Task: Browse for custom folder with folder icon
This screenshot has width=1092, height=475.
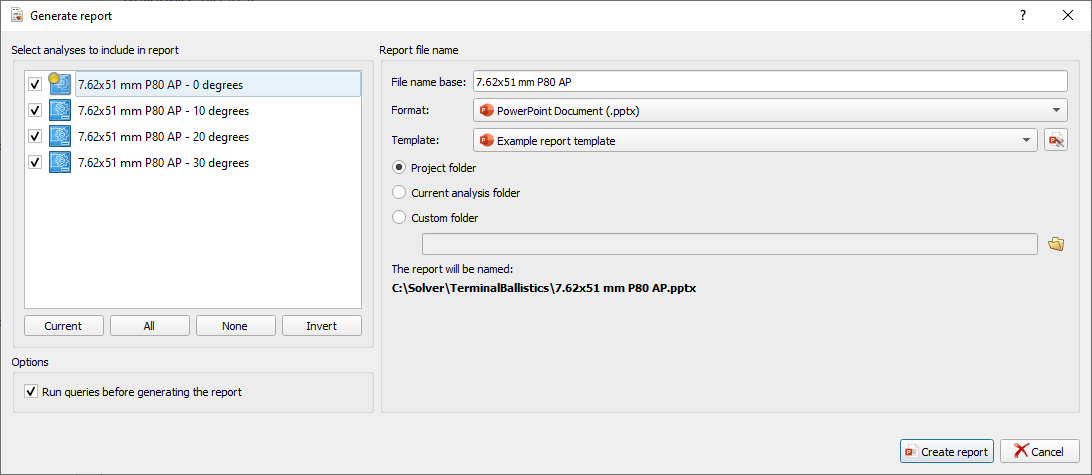Action: pos(1056,244)
